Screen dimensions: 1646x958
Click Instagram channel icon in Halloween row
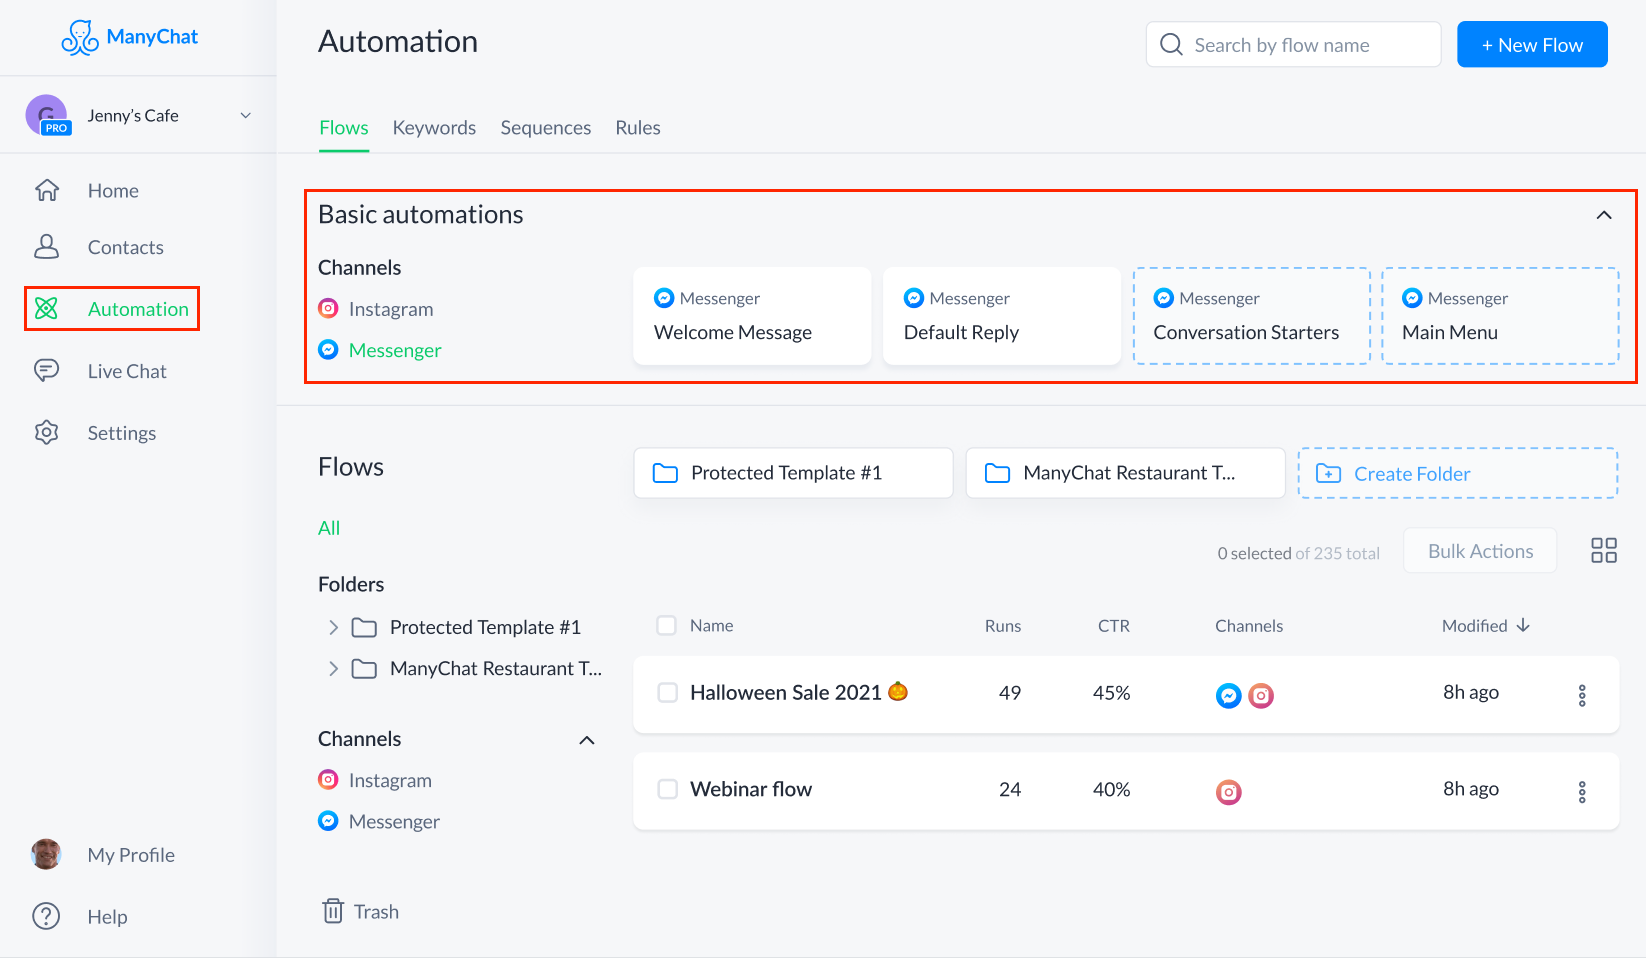[x=1261, y=696]
